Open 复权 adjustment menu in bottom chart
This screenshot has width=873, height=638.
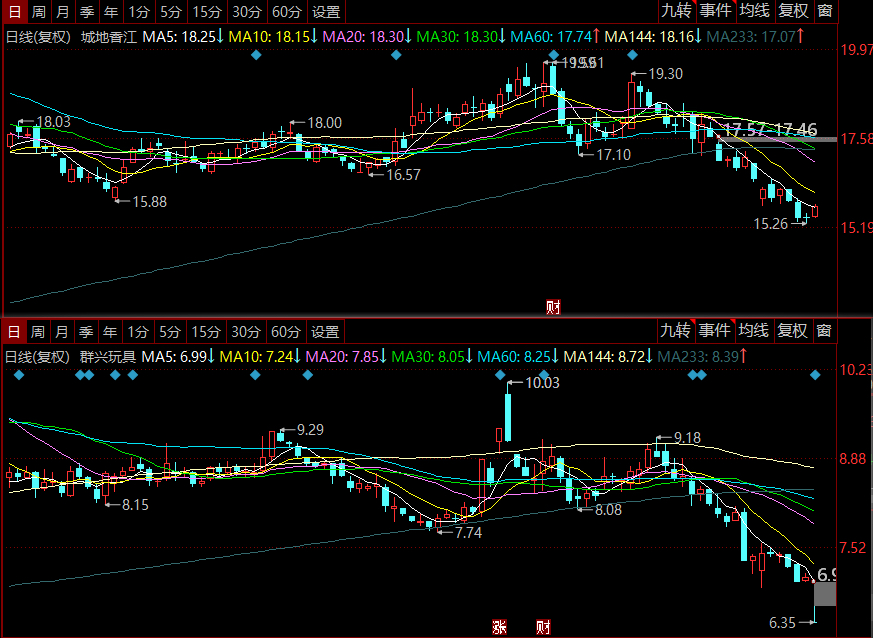click(792, 331)
